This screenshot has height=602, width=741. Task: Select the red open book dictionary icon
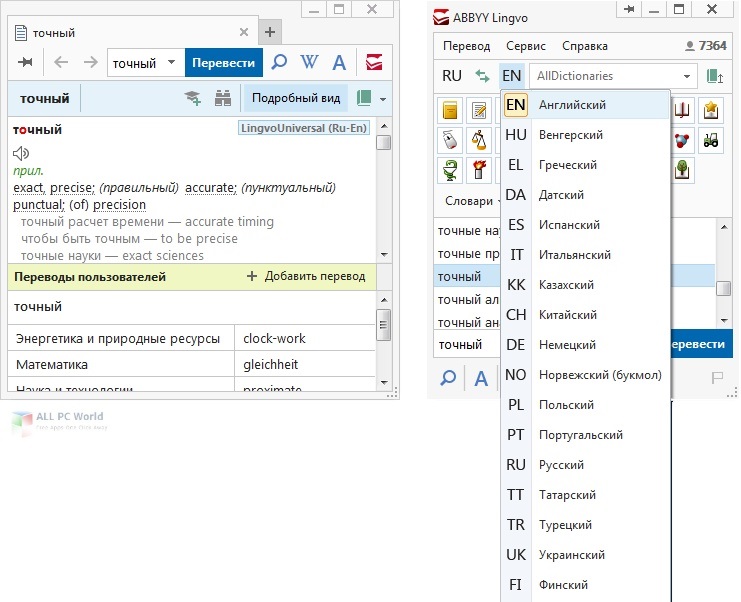pyautogui.click(x=682, y=111)
